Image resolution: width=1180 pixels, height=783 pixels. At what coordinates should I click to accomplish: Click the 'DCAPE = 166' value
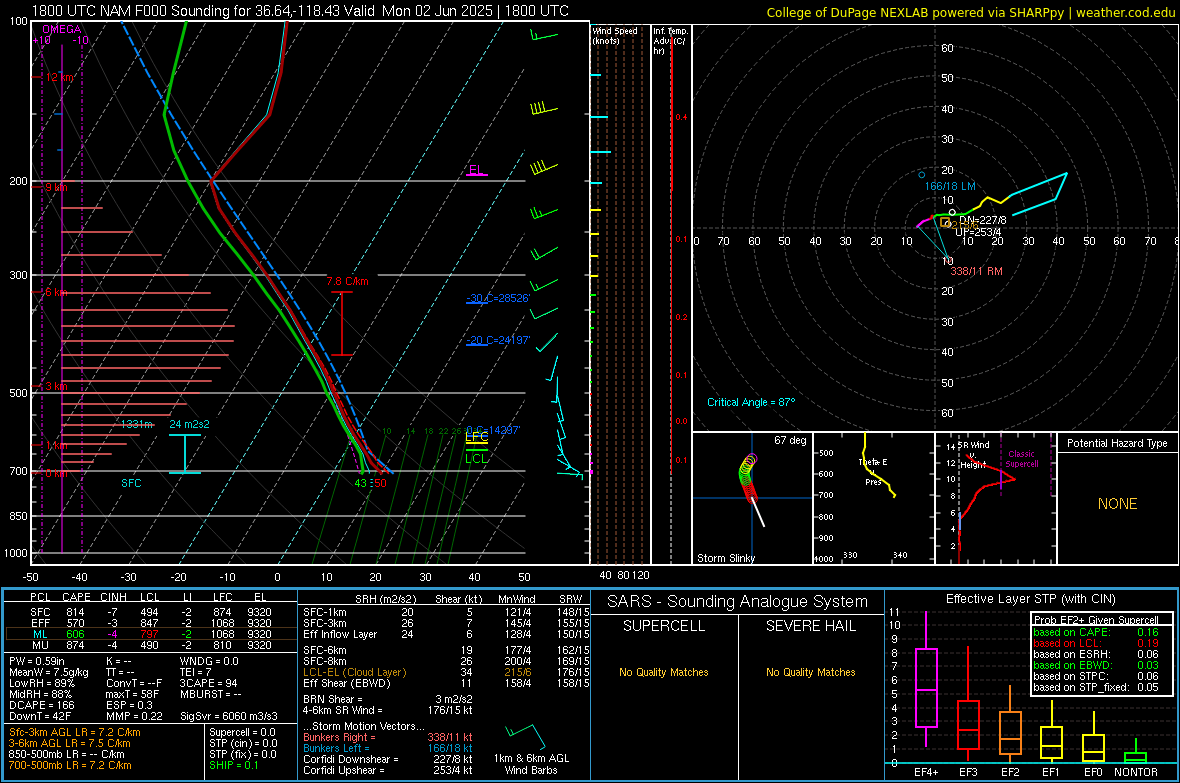41,705
